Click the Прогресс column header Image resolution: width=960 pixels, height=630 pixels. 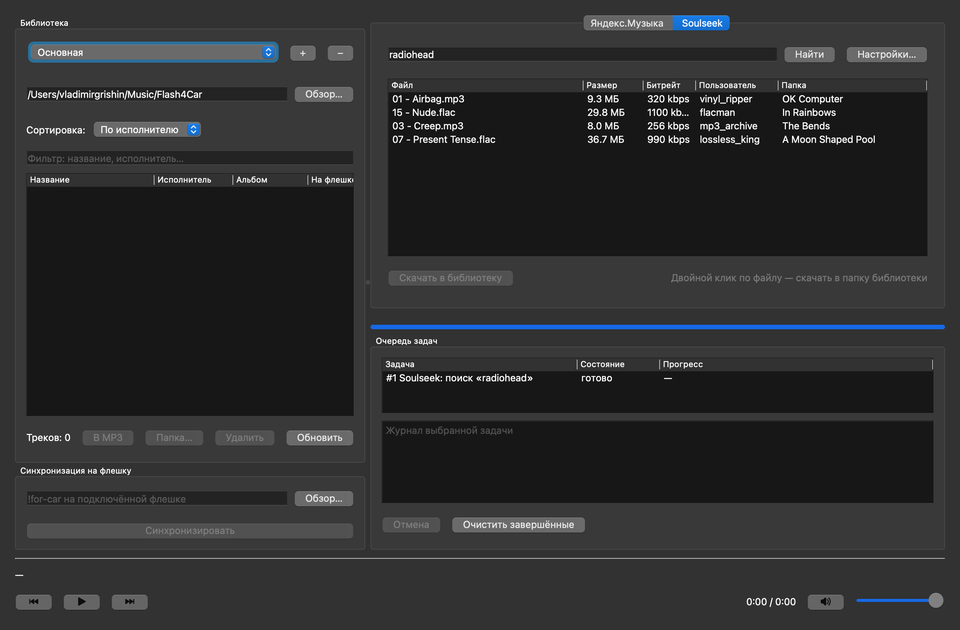coord(796,364)
